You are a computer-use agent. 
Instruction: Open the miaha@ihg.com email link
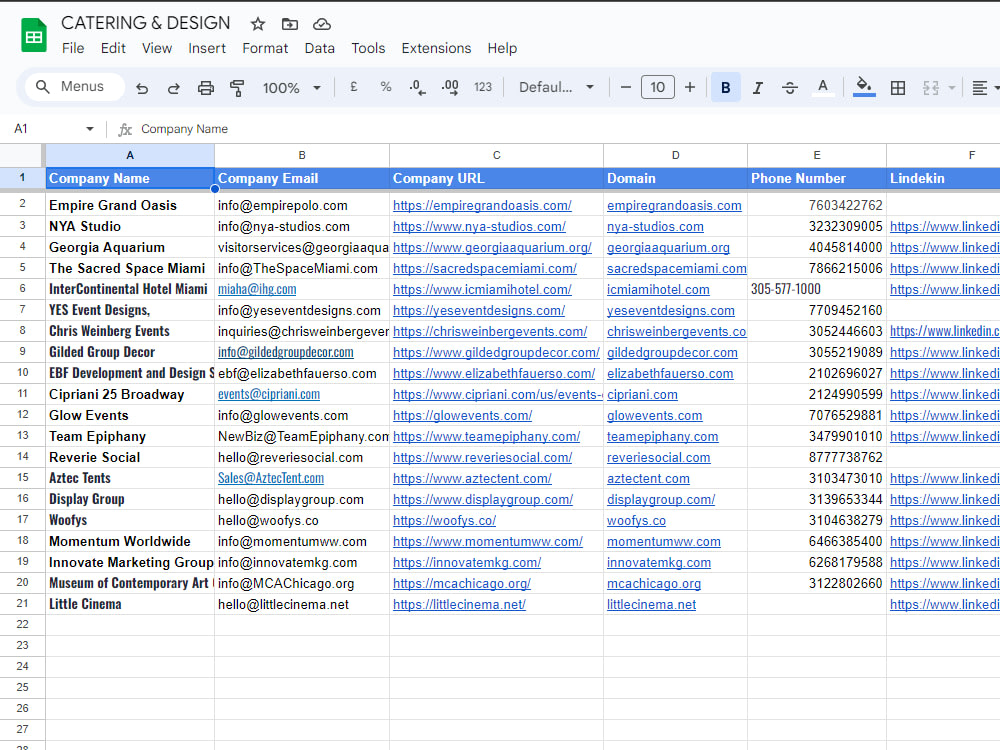click(257, 289)
